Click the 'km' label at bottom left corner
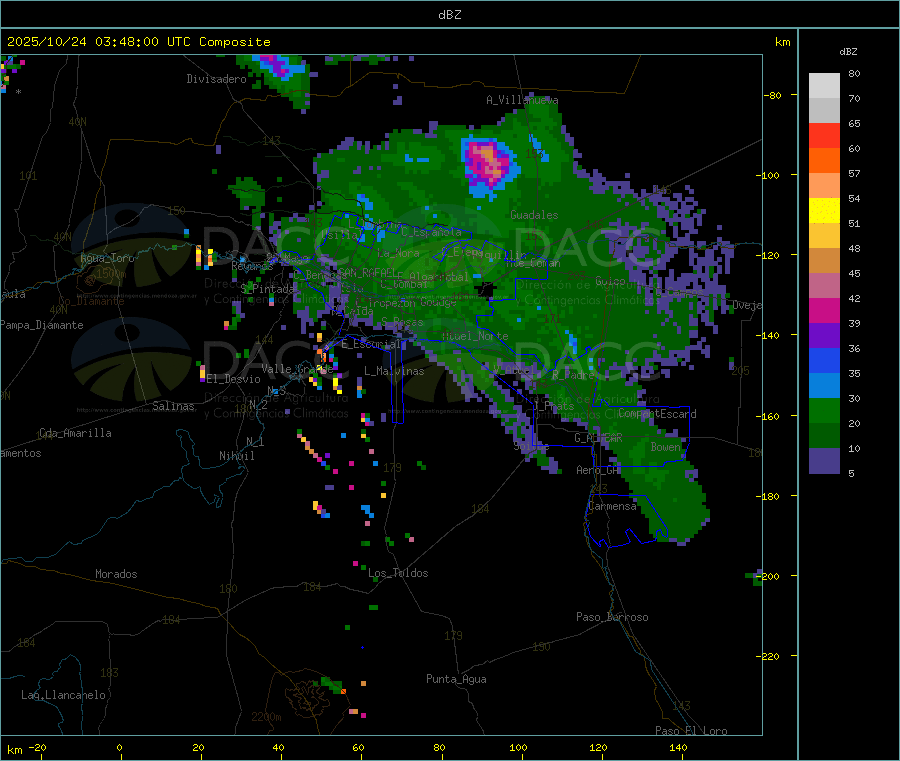The height and width of the screenshot is (761, 900). coord(14,750)
